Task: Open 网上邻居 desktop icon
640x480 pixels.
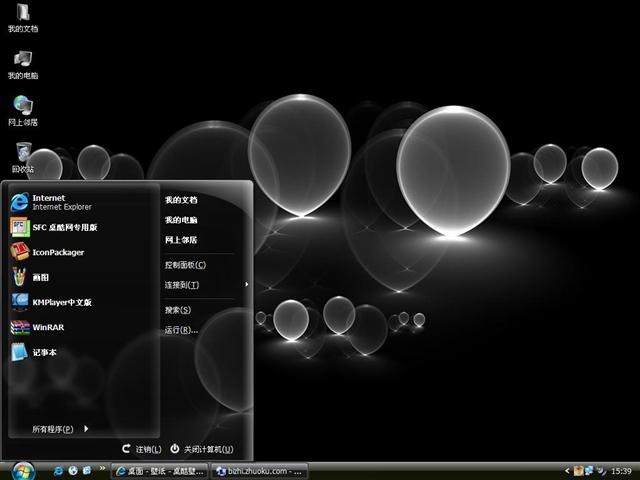Action: (22, 108)
